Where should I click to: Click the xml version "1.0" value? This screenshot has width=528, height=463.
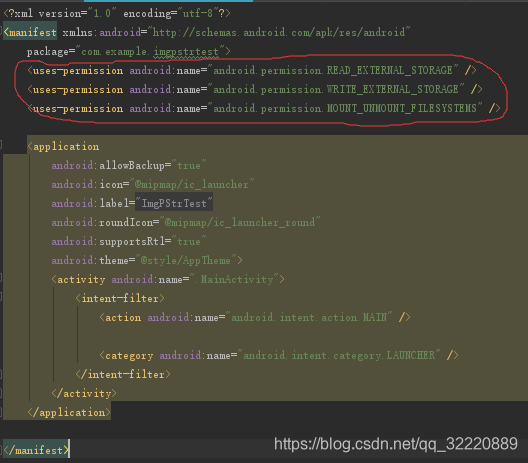102,13
